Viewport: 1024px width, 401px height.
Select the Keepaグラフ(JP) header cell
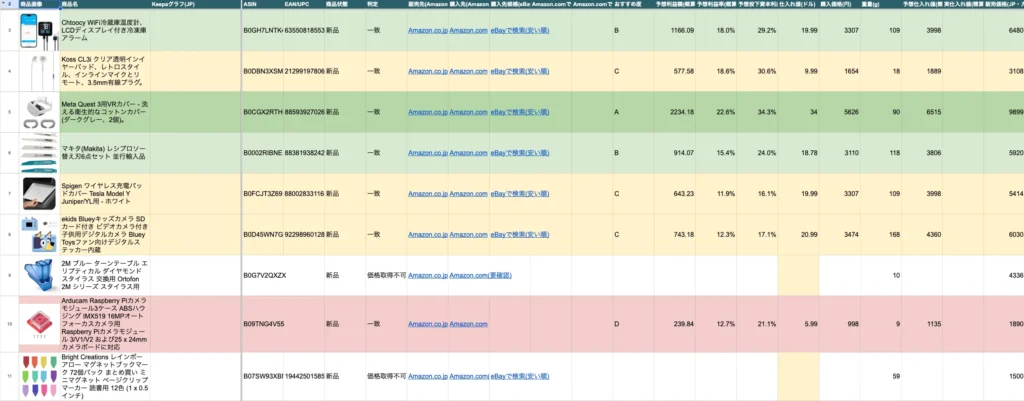tap(194, 4)
